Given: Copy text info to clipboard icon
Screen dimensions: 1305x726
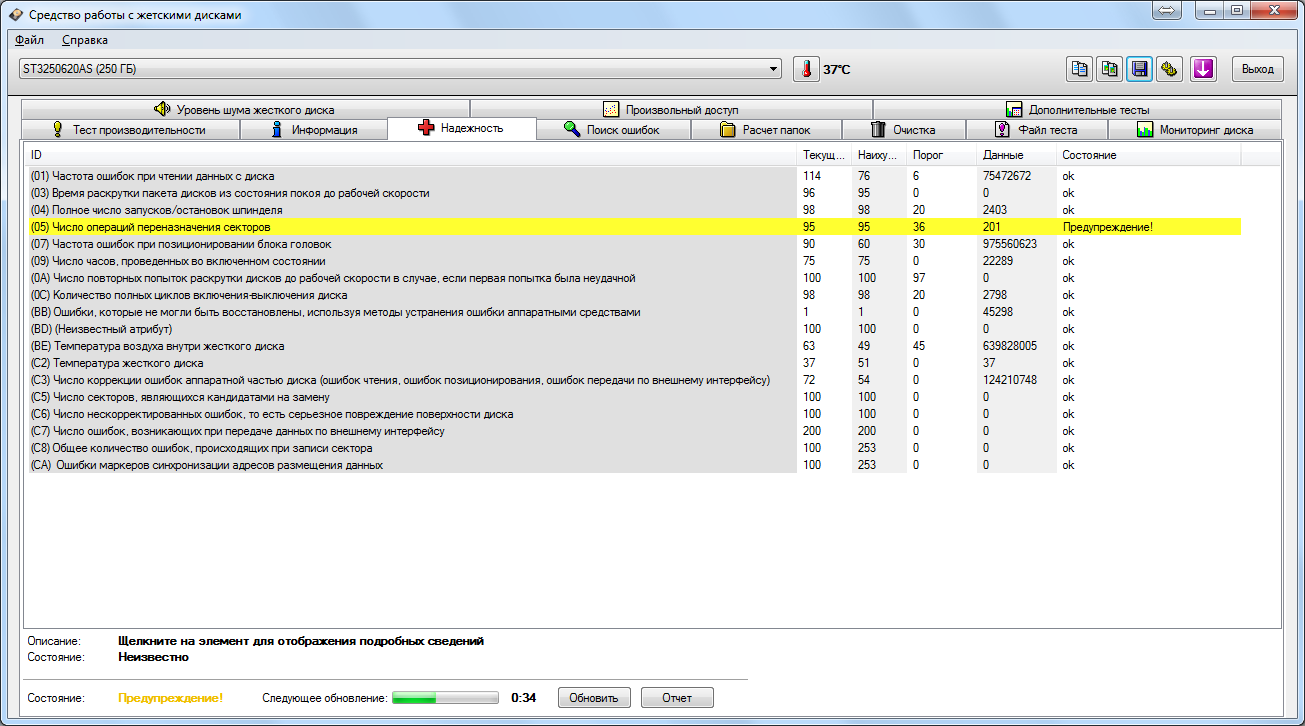Looking at the screenshot, I should click(x=1080, y=69).
